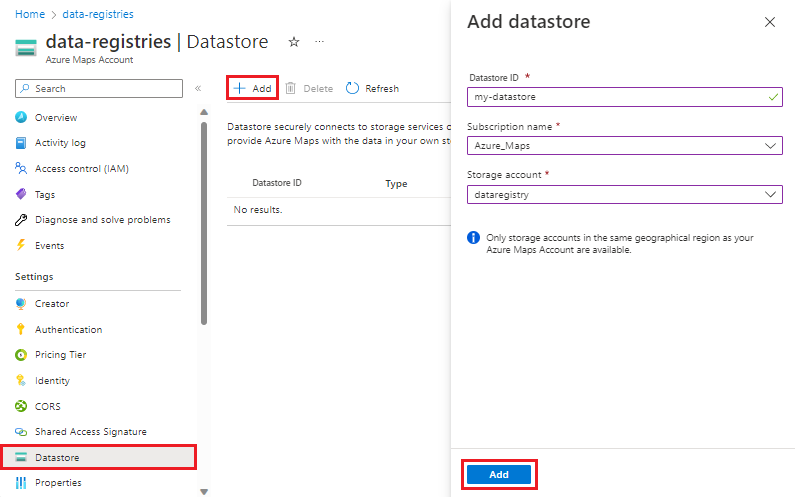Viewport: 795px width, 497px height.
Task: Click the Shared Access Signature link icon
Action: coord(21,432)
